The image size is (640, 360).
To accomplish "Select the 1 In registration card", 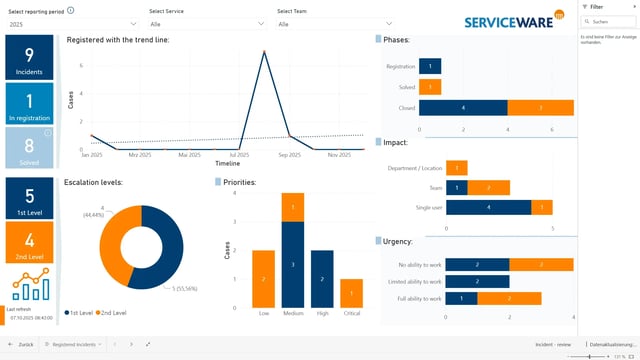I will coord(29,103).
